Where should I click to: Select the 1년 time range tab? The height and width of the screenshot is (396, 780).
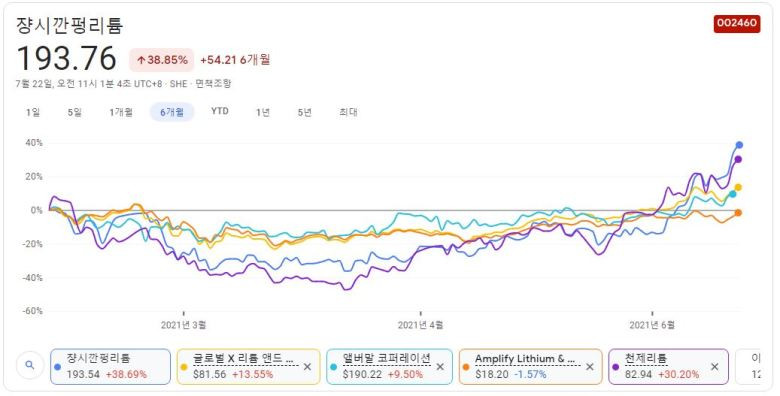[x=263, y=112]
